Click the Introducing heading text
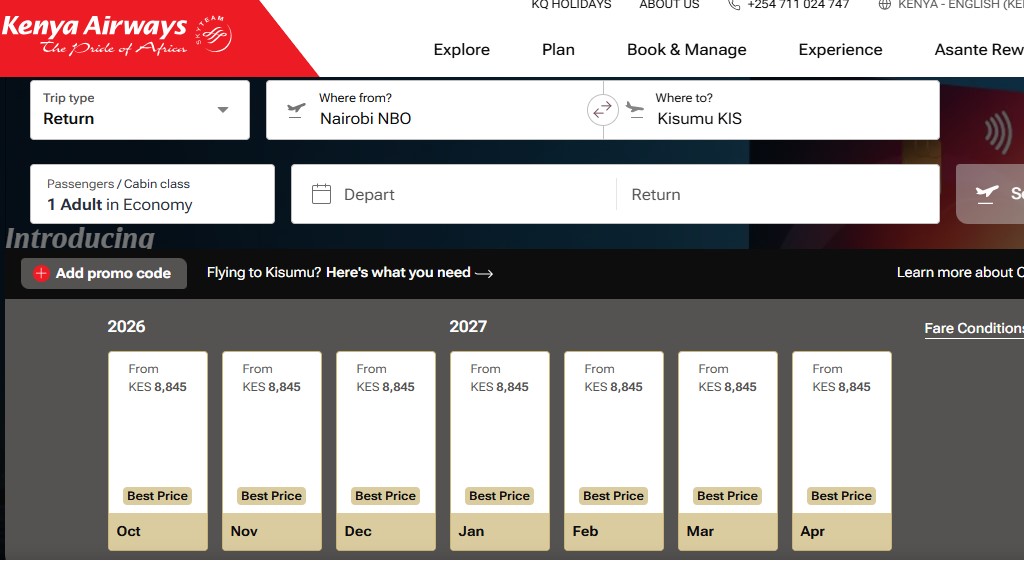The width and height of the screenshot is (1024, 564). pos(80,238)
